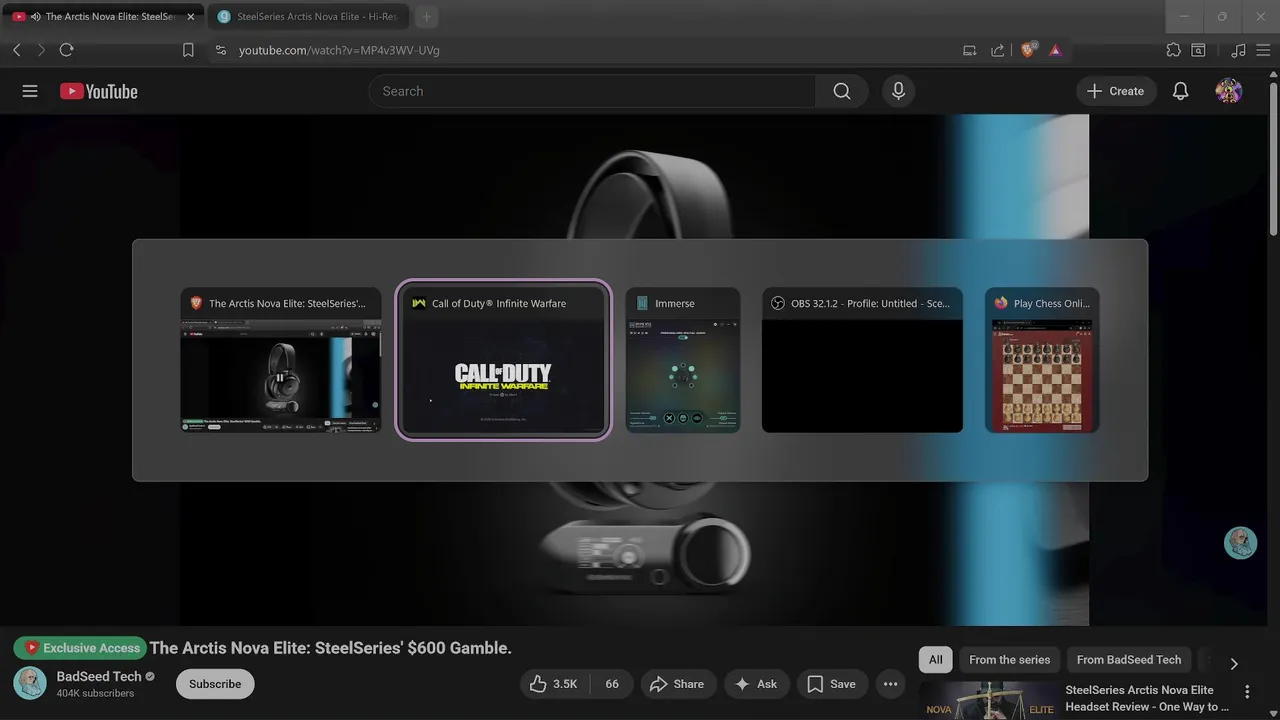
Task: Open the Brave Shields lion icon
Action: click(x=1028, y=50)
